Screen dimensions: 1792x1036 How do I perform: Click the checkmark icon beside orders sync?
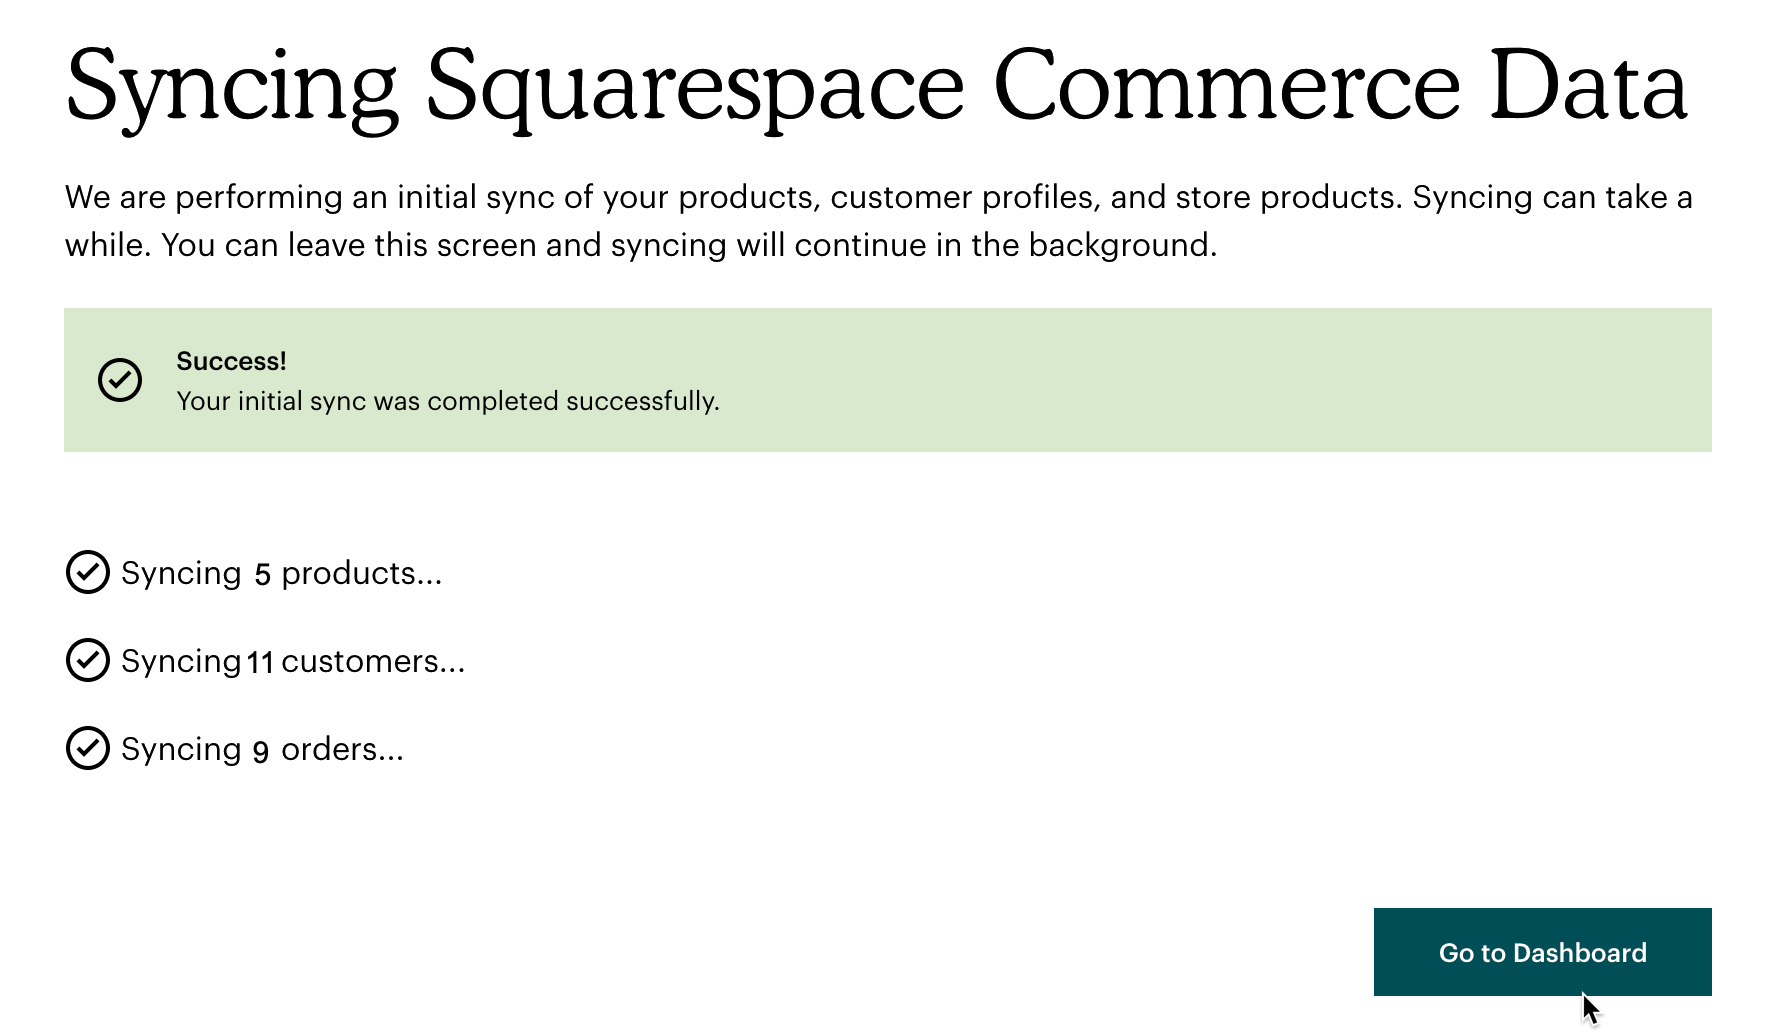88,749
